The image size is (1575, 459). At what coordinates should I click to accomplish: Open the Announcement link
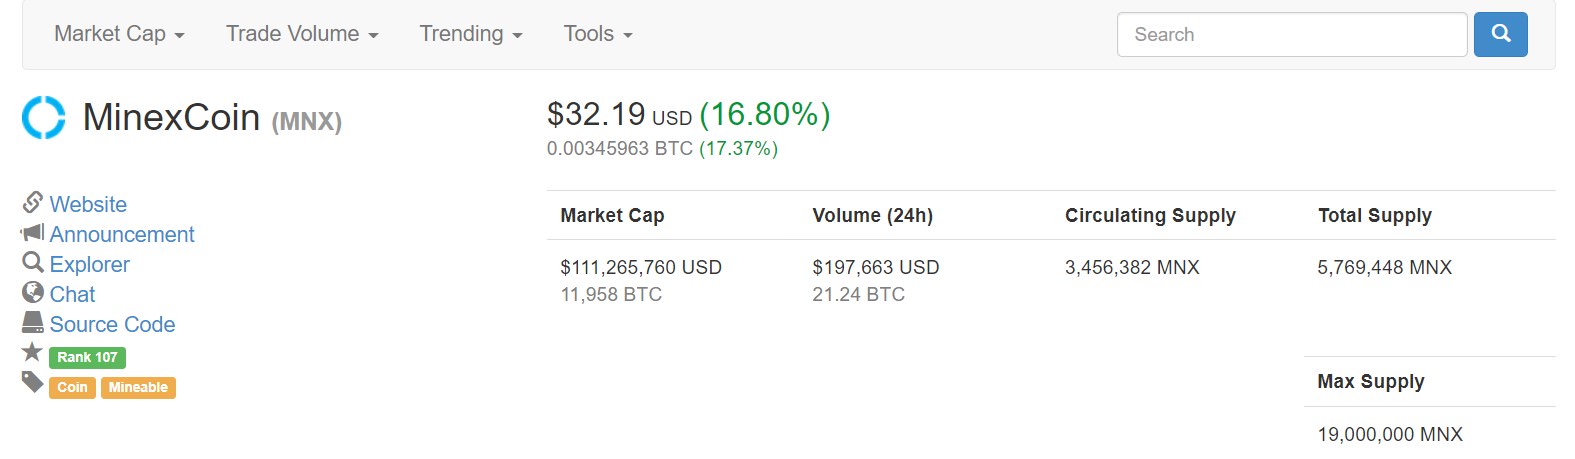coord(122,234)
